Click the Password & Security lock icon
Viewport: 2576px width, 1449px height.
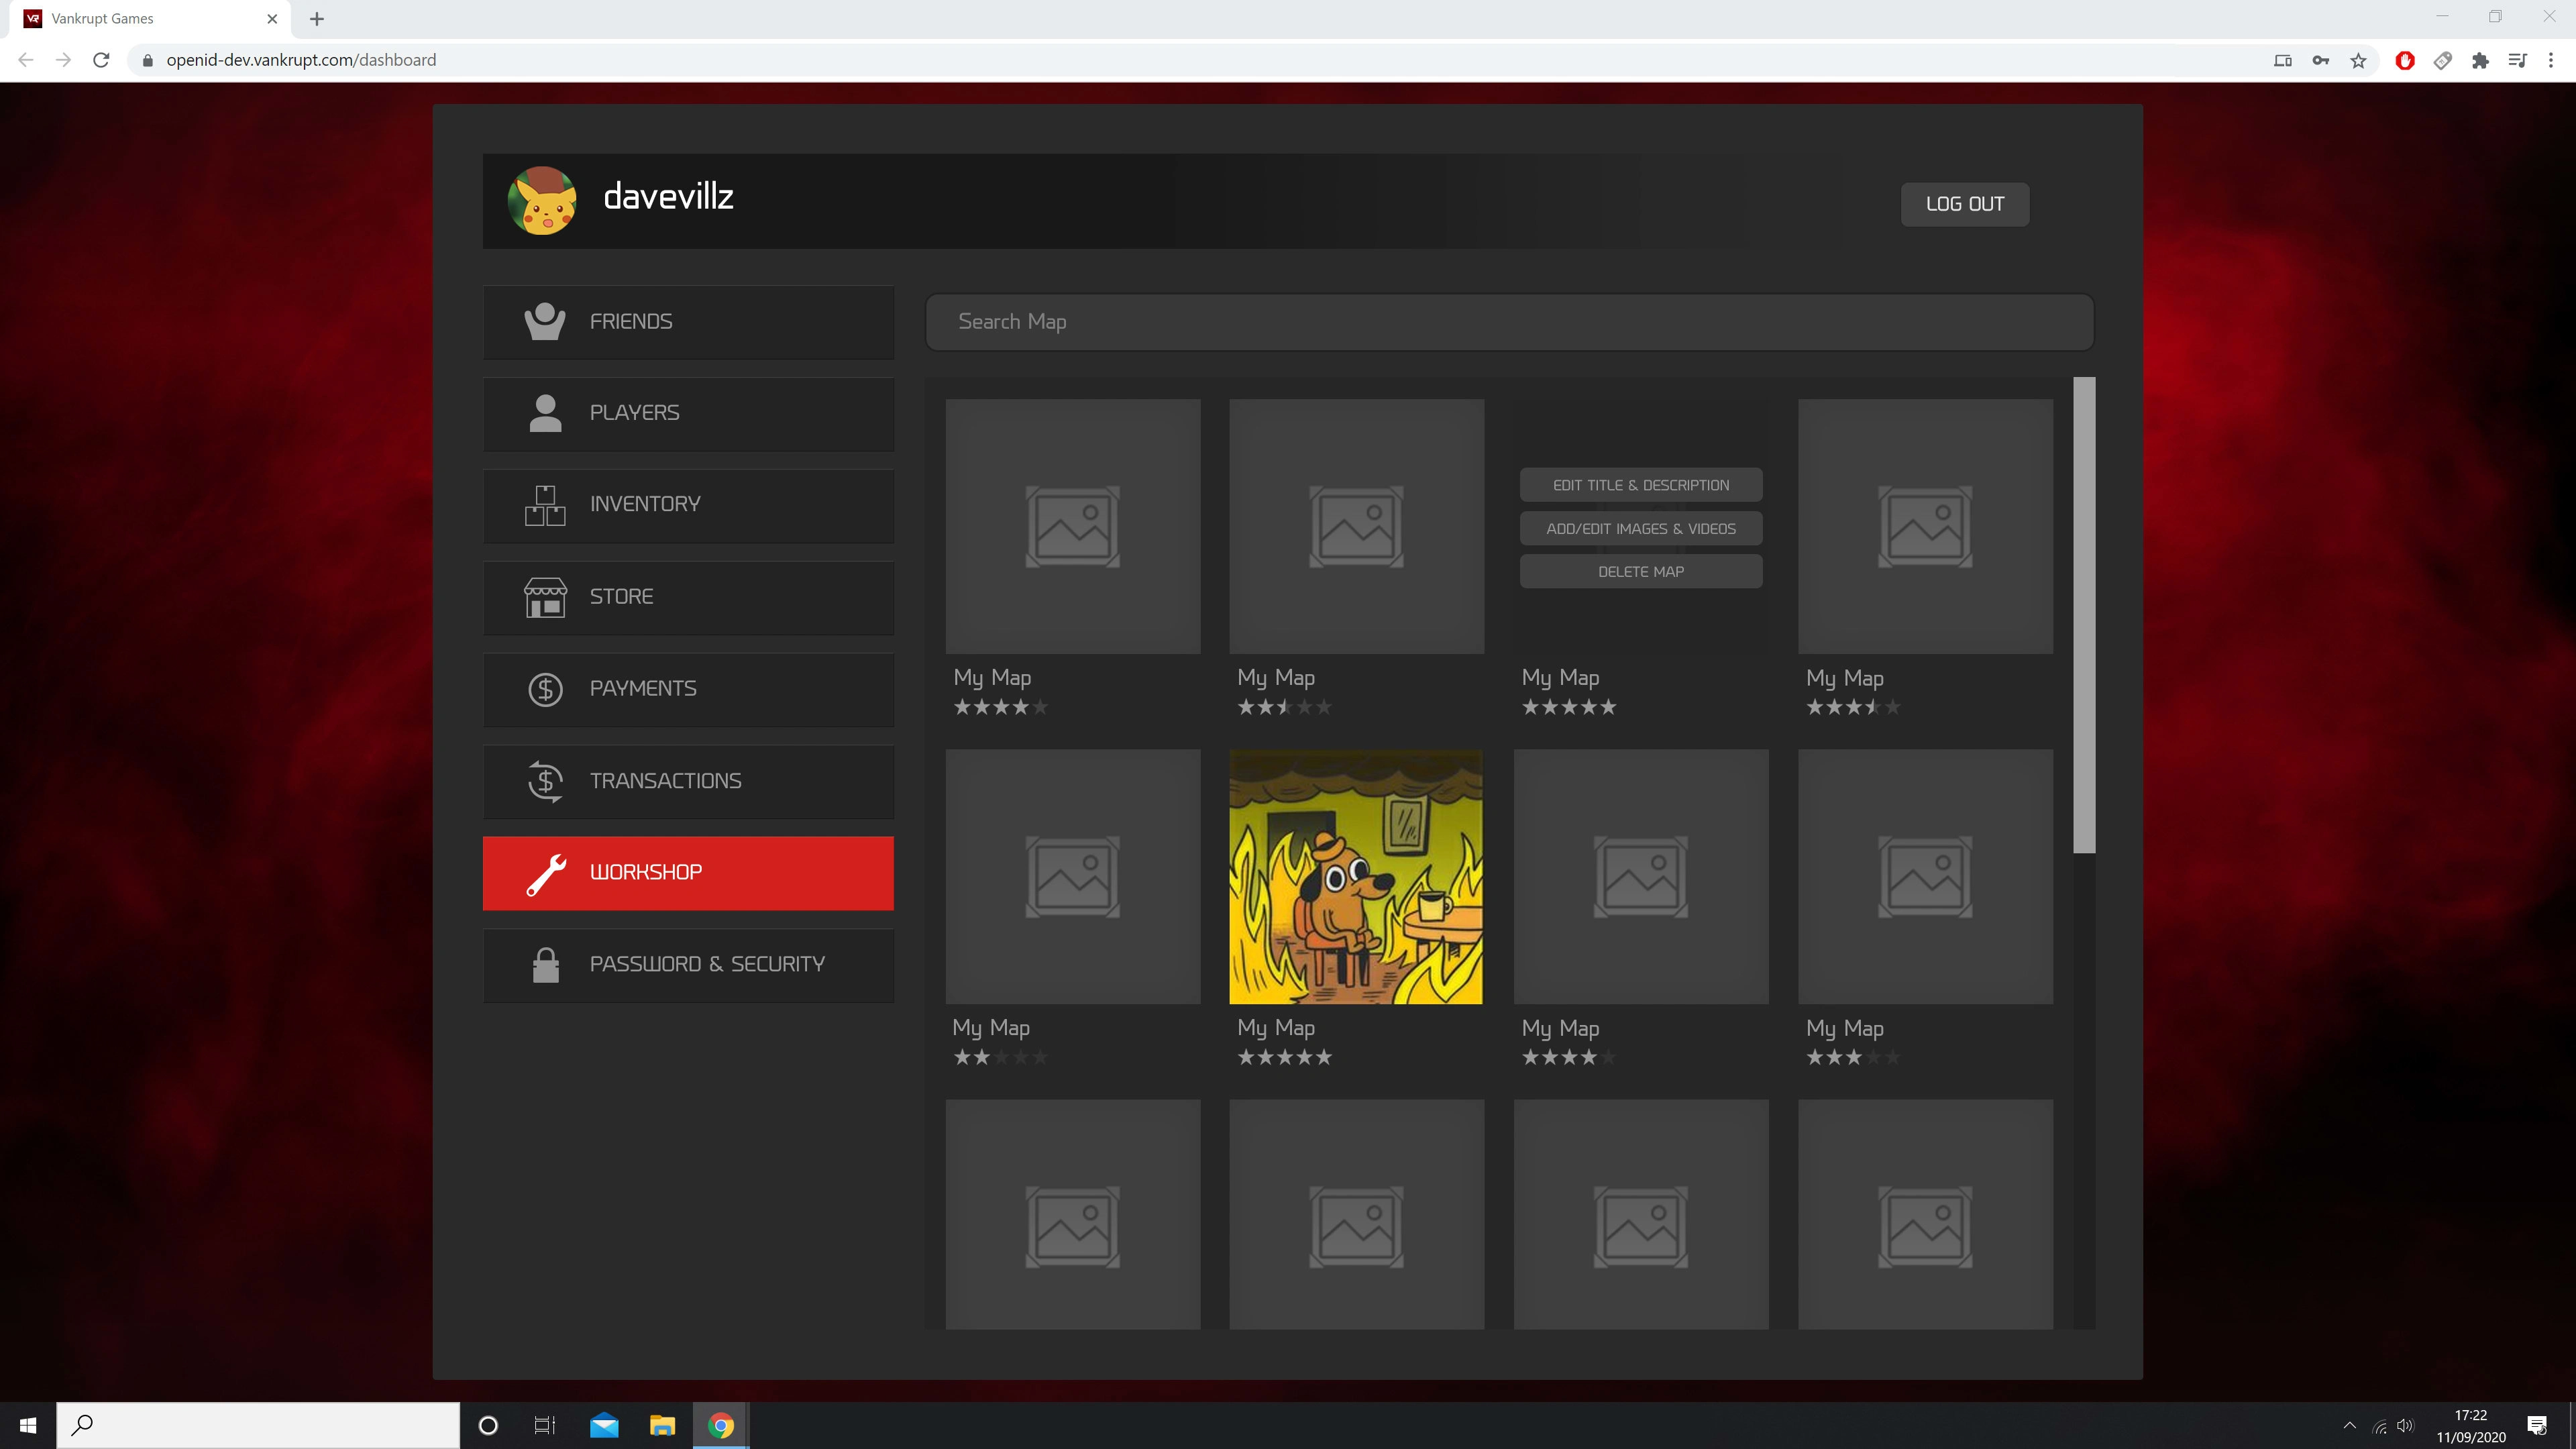(545, 965)
